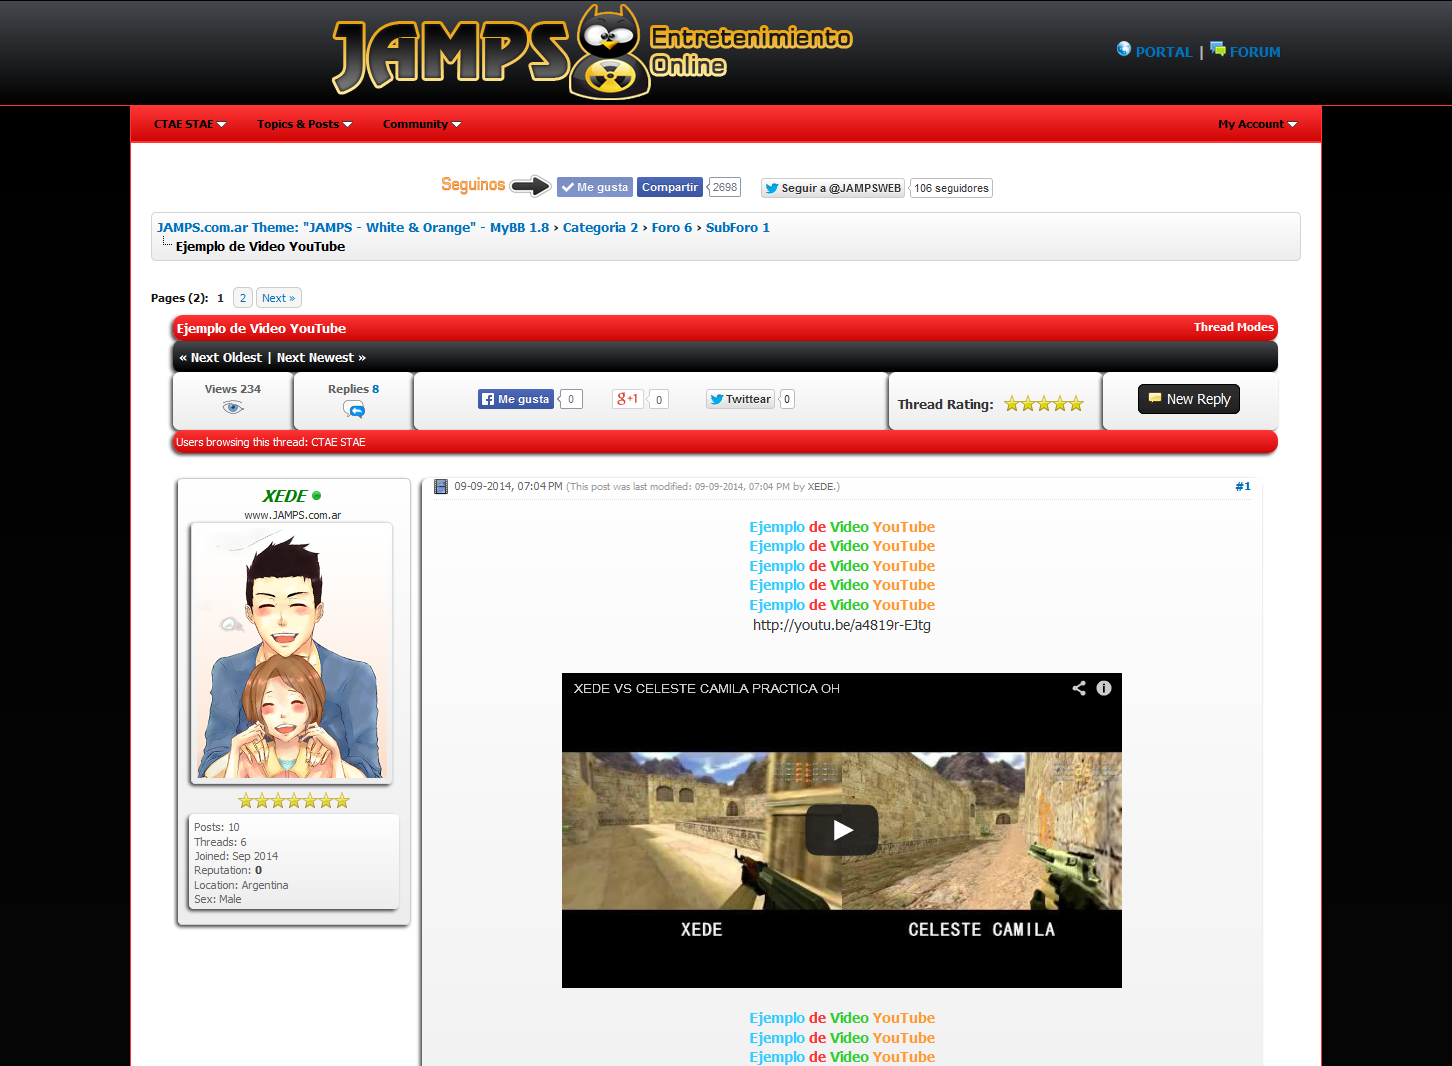Click the film strip post icon
Viewport: 1452px width, 1066px height.
tap(441, 487)
